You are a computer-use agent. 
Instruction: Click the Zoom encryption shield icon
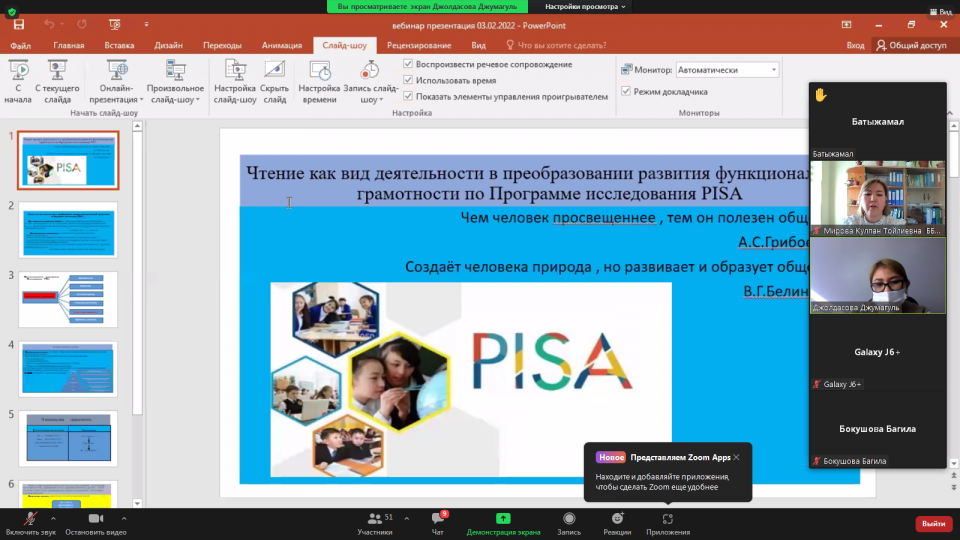pyautogui.click(x=12, y=12)
